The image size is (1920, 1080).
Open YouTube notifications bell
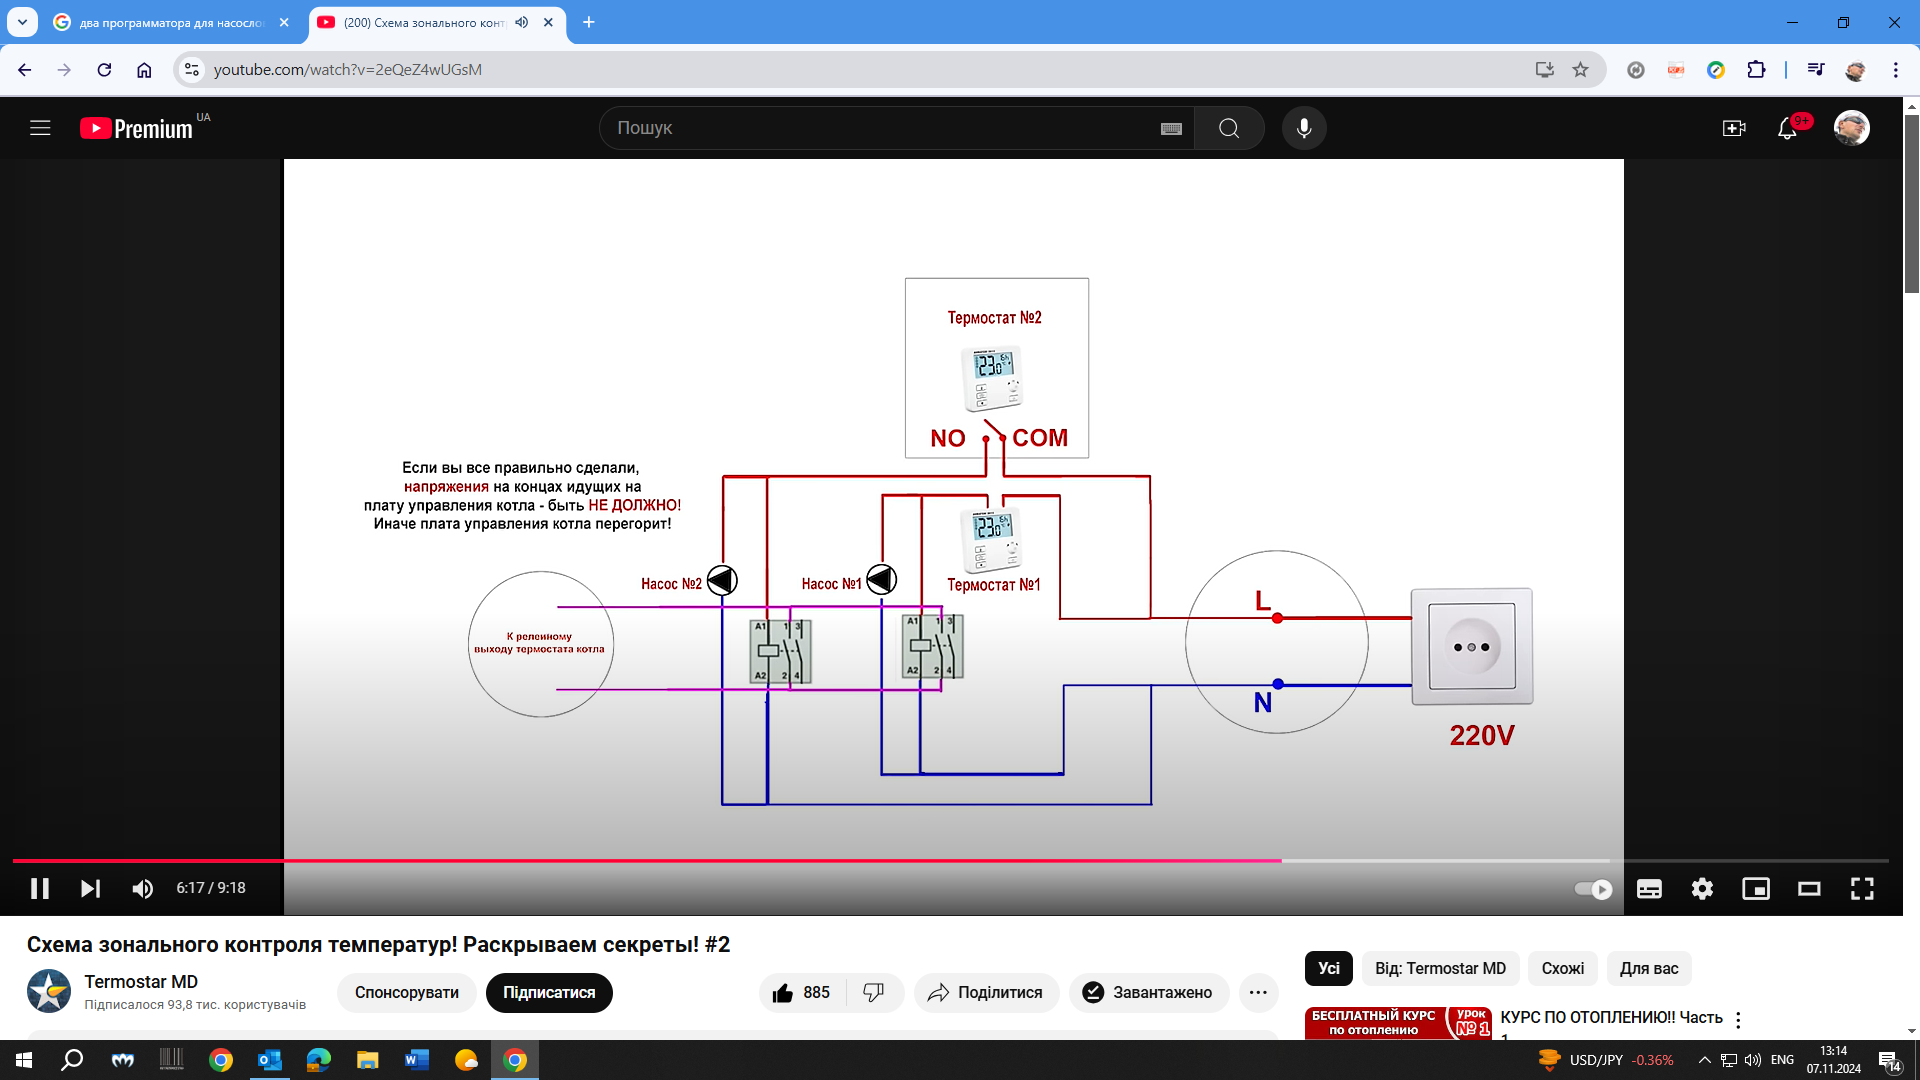1787,128
